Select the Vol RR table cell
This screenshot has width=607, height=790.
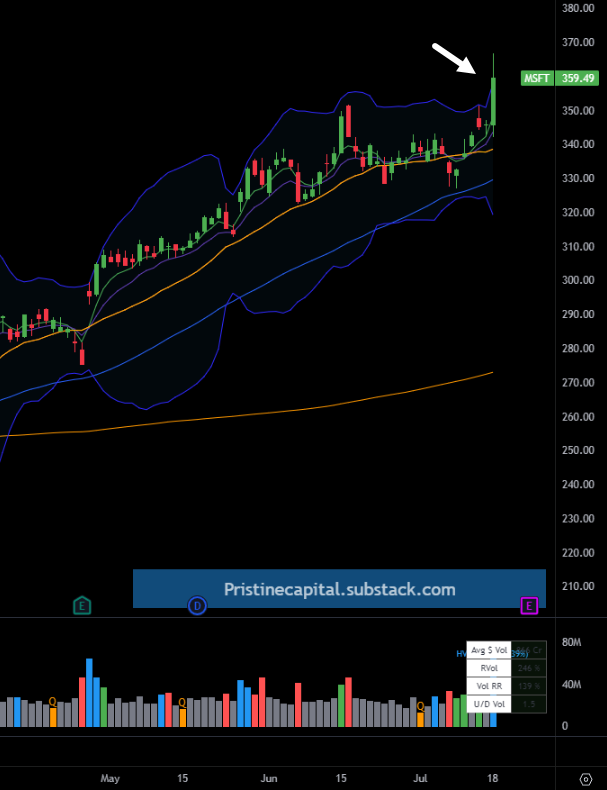tap(489, 686)
